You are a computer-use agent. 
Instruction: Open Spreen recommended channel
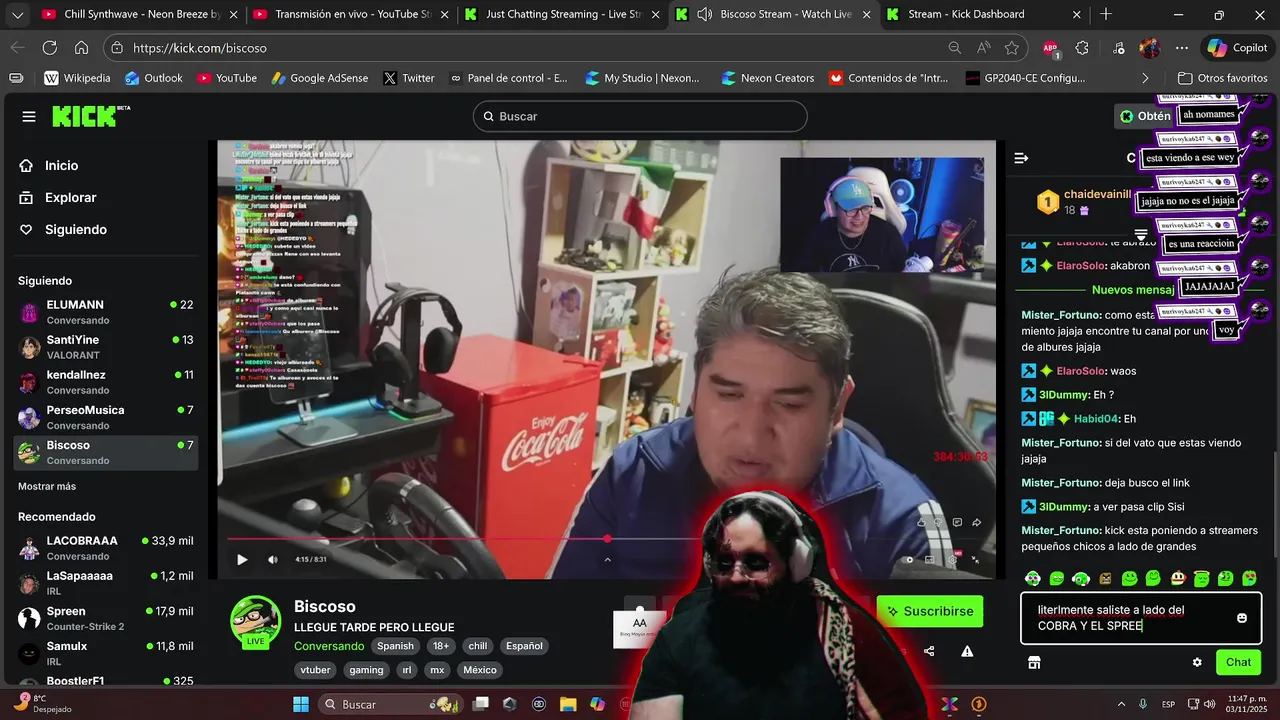(107, 618)
